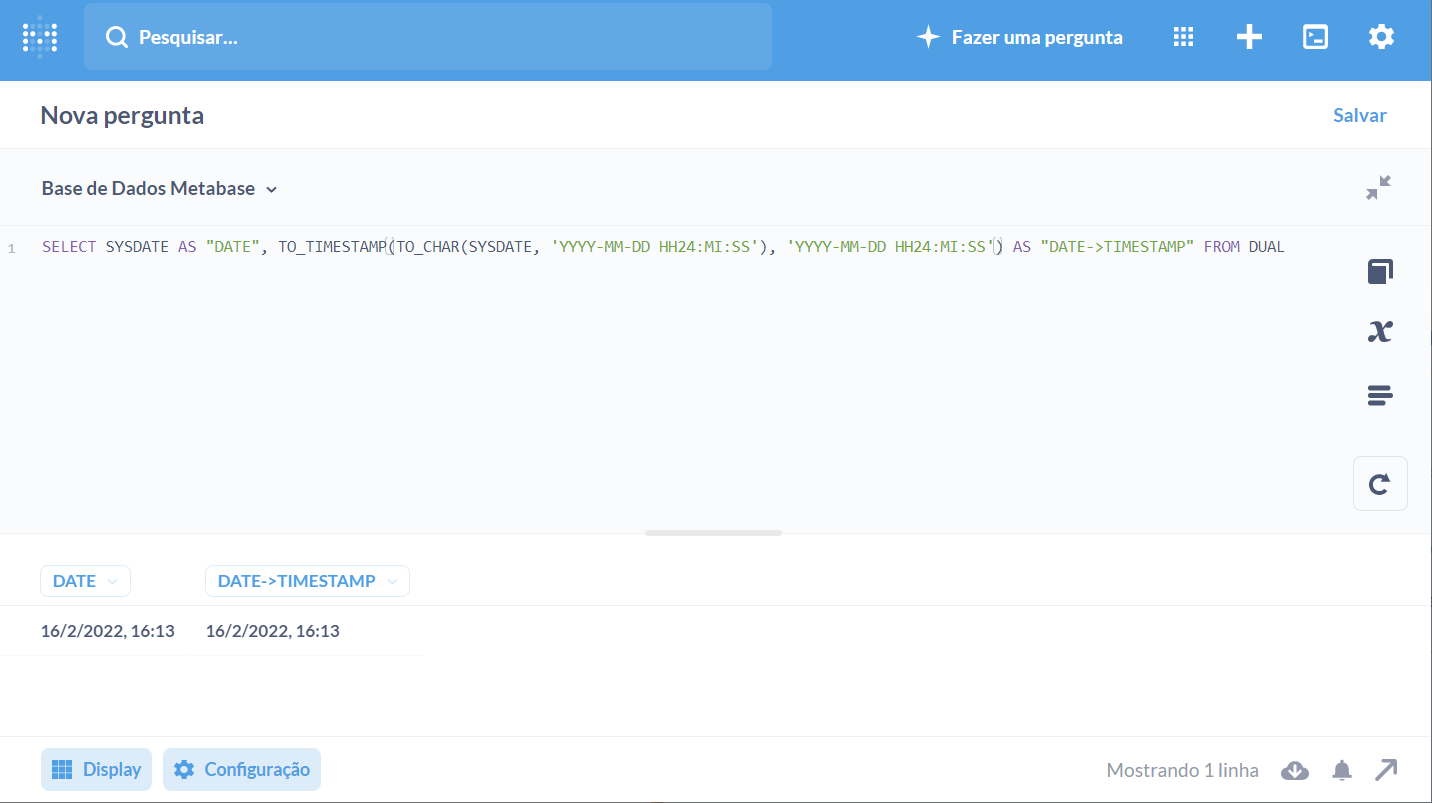Select Fazer uma pergunta in the navbar
Image resolution: width=1432 pixels, height=803 pixels.
coord(1019,36)
